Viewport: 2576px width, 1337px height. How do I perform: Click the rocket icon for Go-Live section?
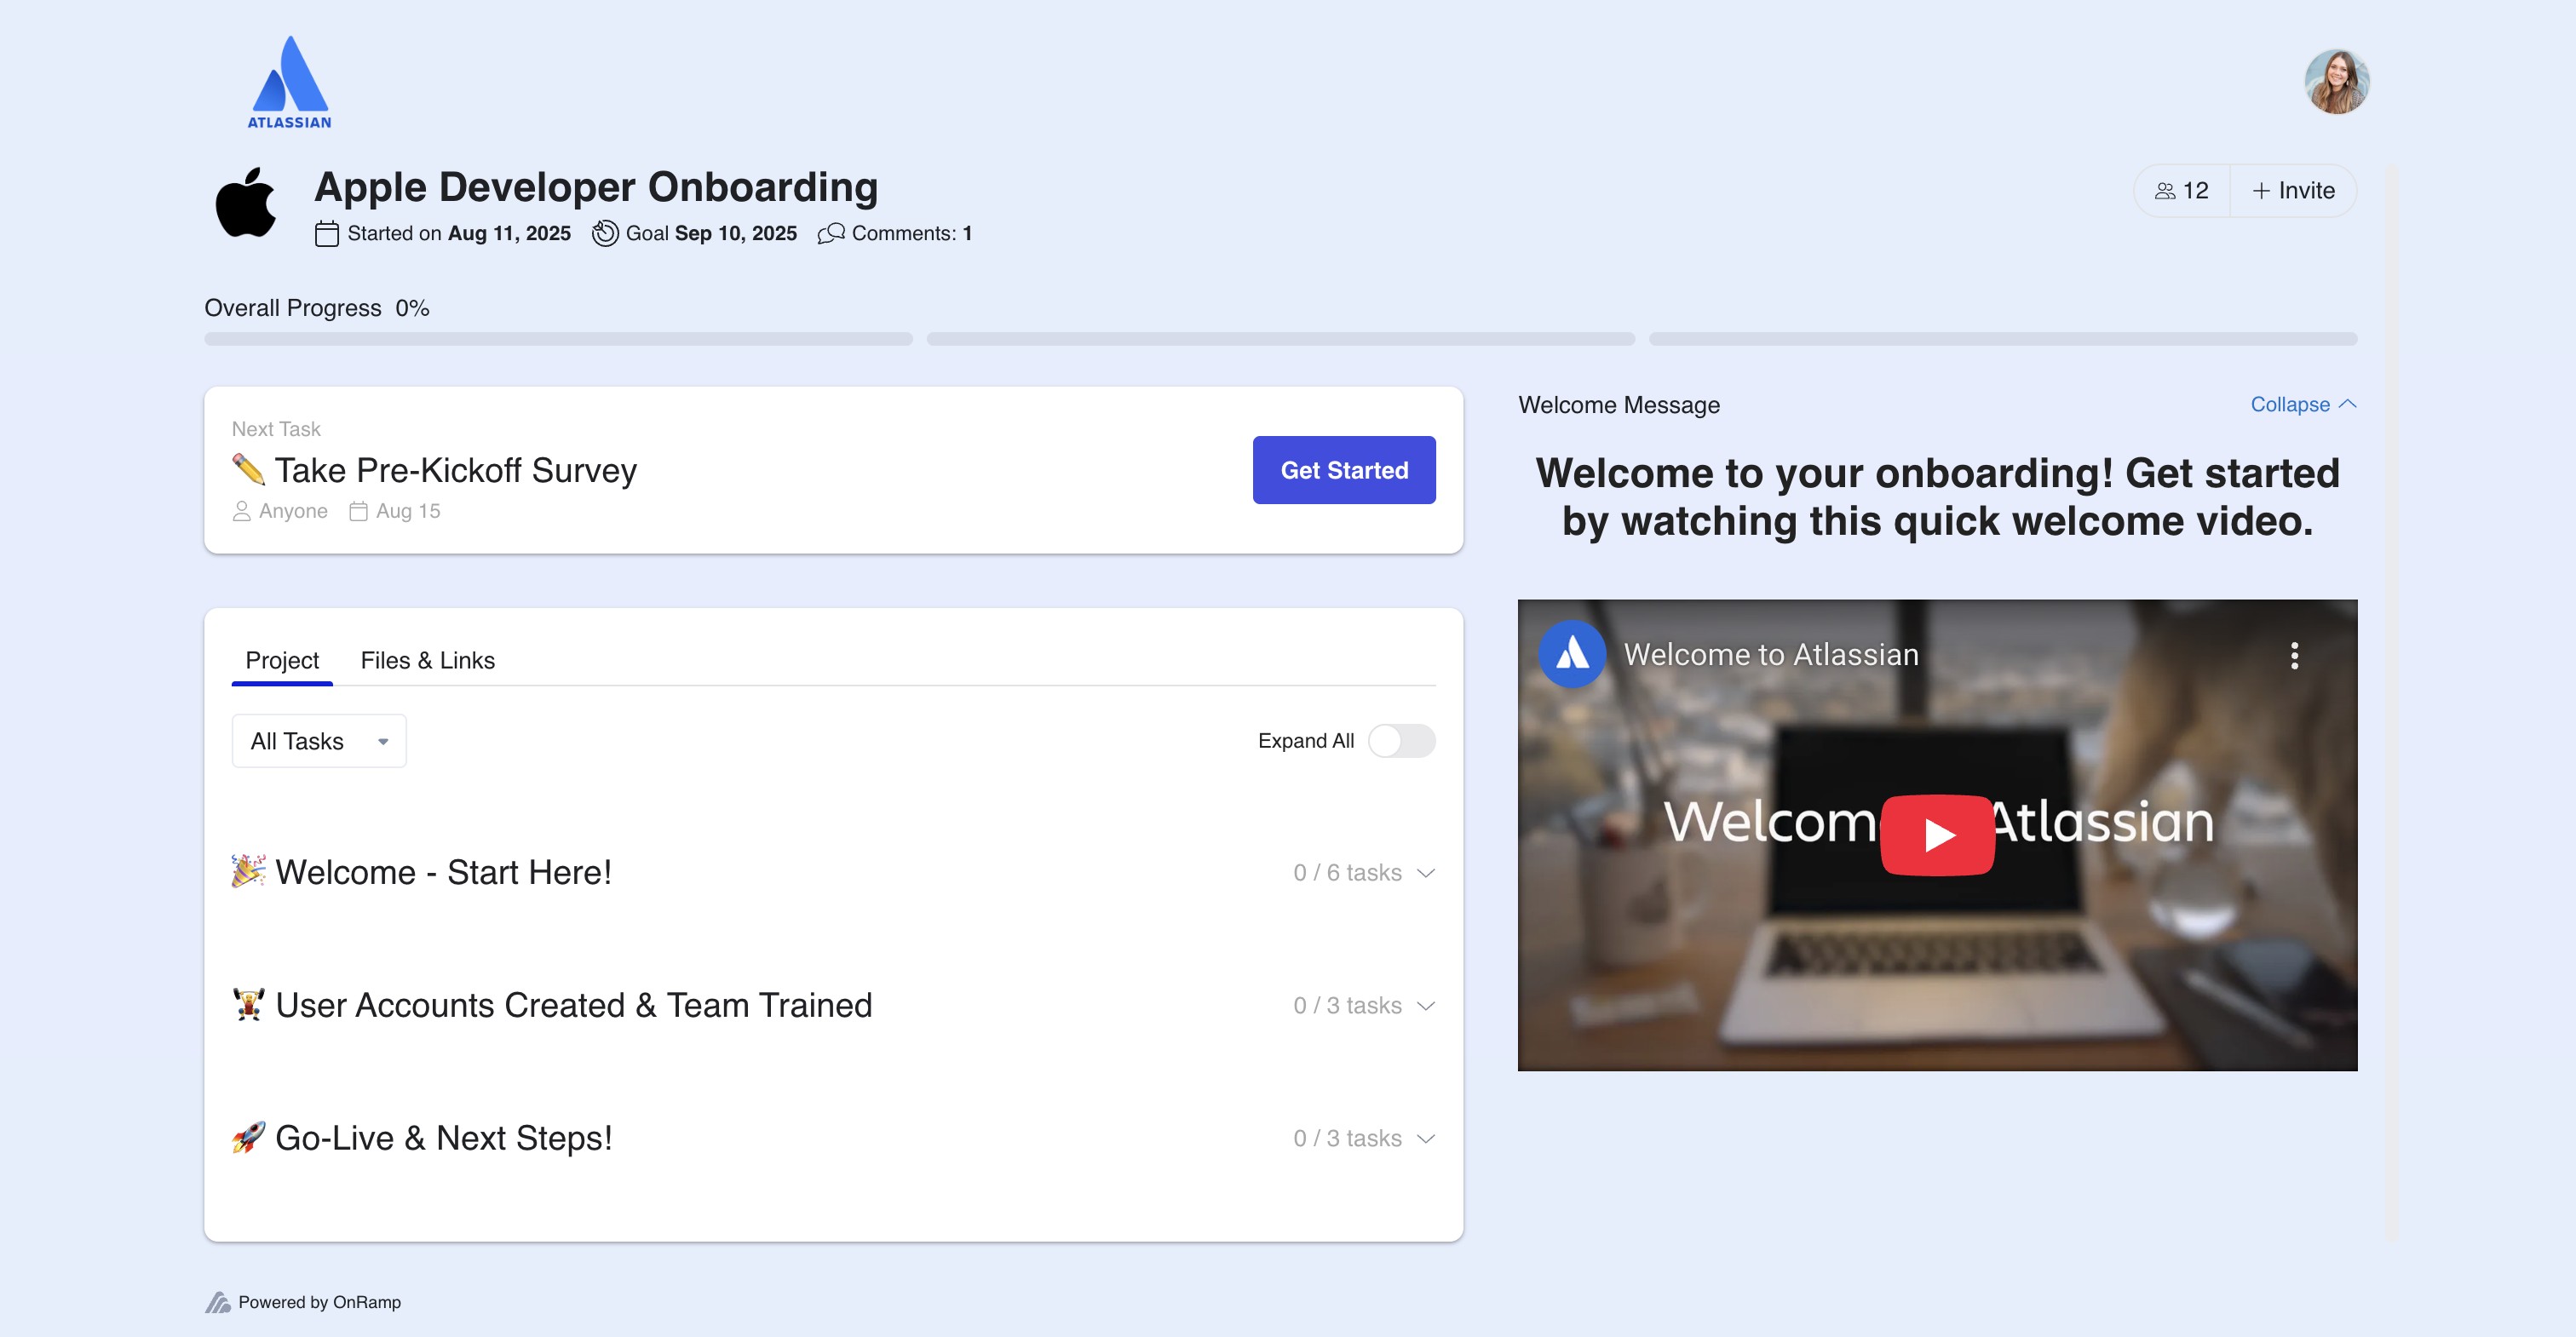pyautogui.click(x=248, y=1137)
